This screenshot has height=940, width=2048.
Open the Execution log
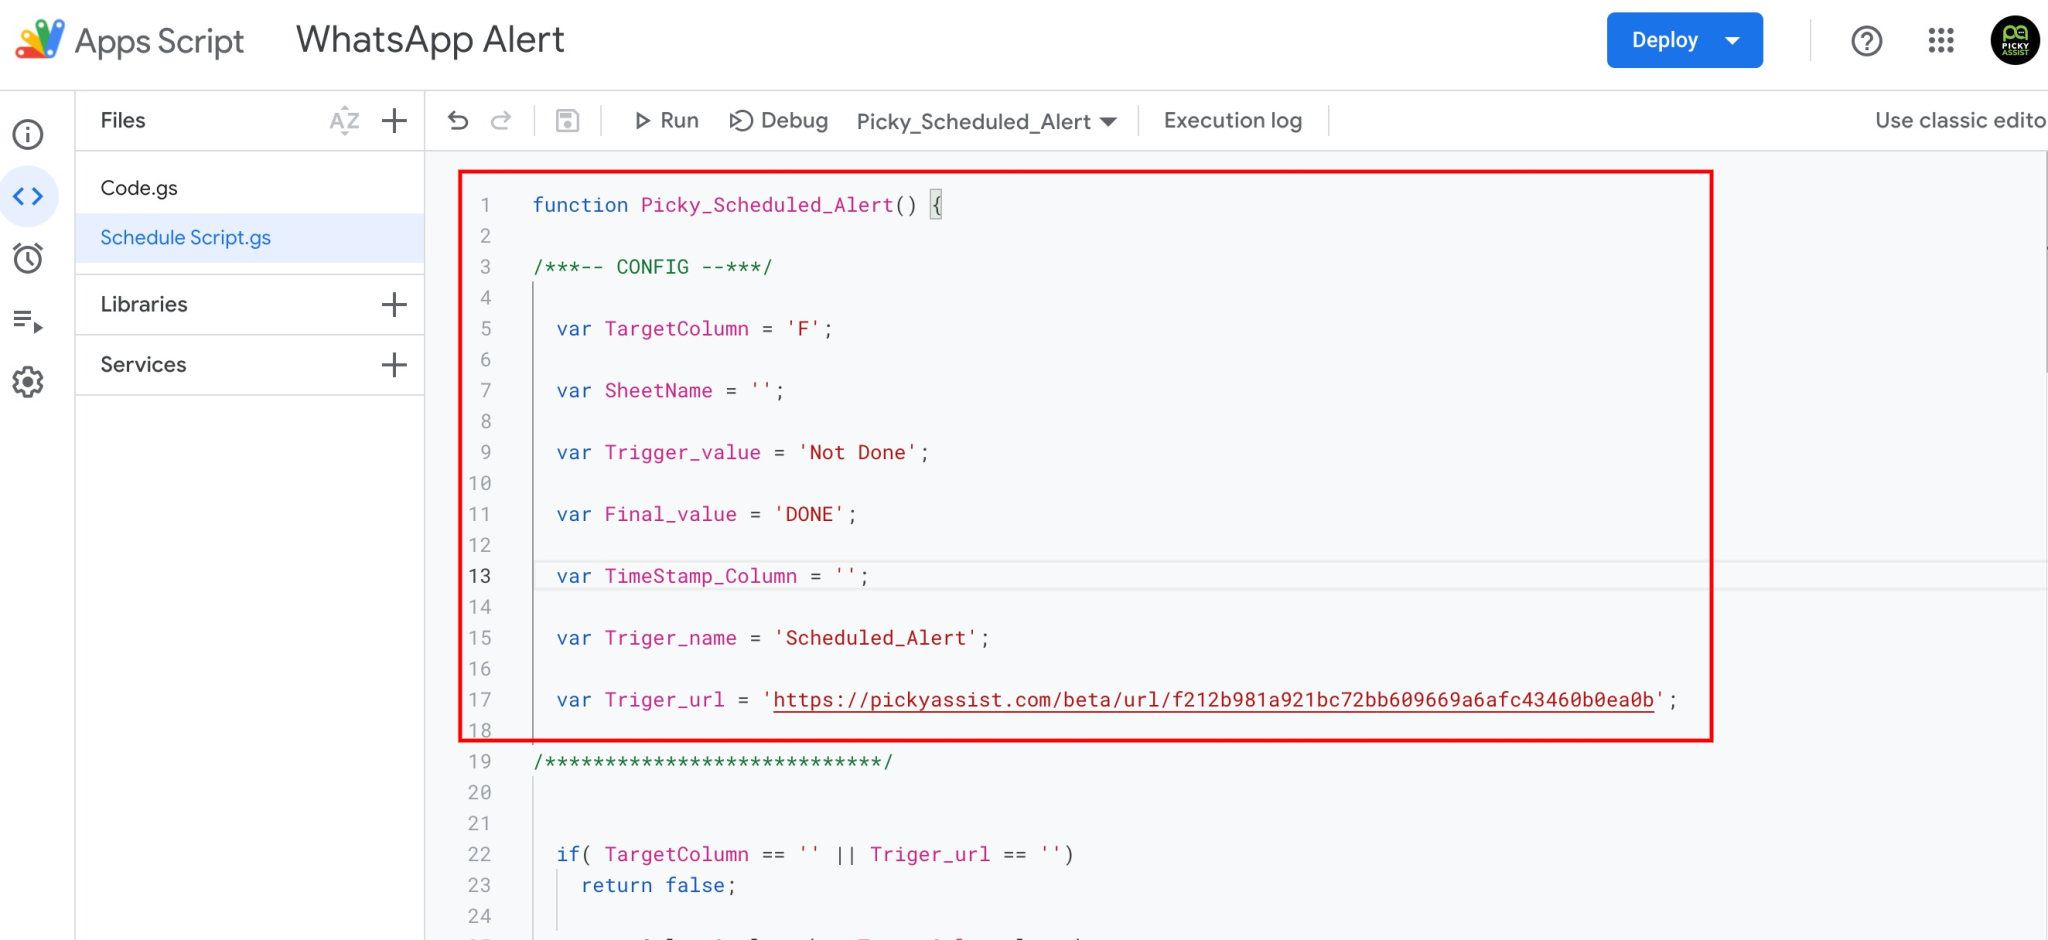[1232, 120]
